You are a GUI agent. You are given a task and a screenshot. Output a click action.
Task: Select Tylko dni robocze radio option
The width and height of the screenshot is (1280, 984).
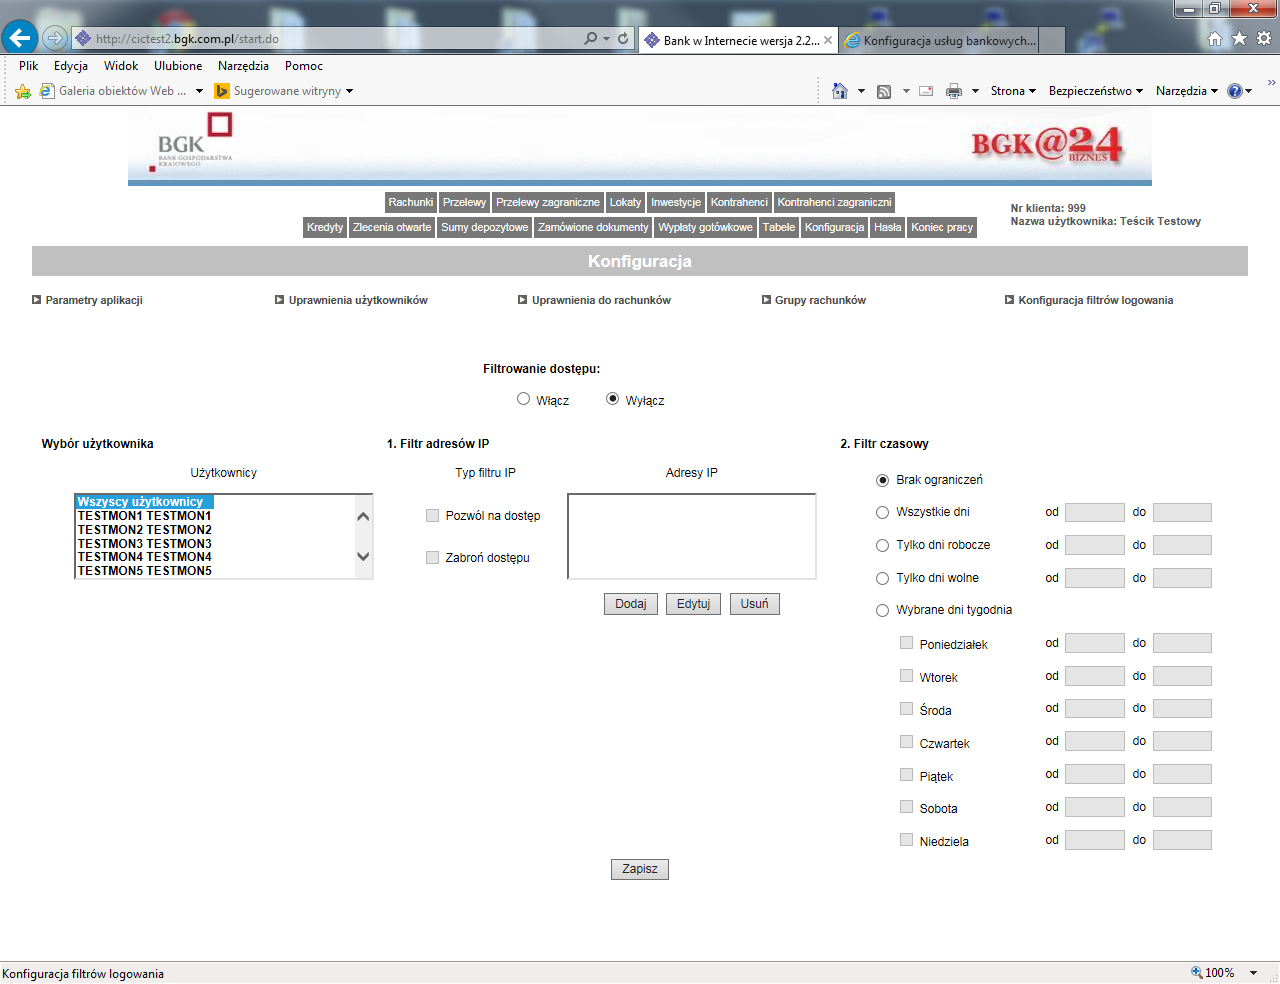coord(882,545)
